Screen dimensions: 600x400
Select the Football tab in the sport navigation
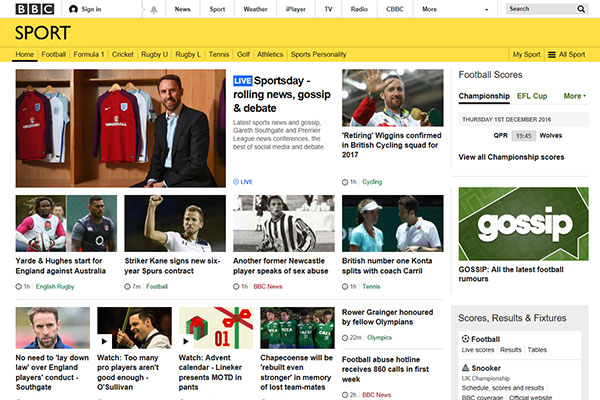(x=54, y=54)
